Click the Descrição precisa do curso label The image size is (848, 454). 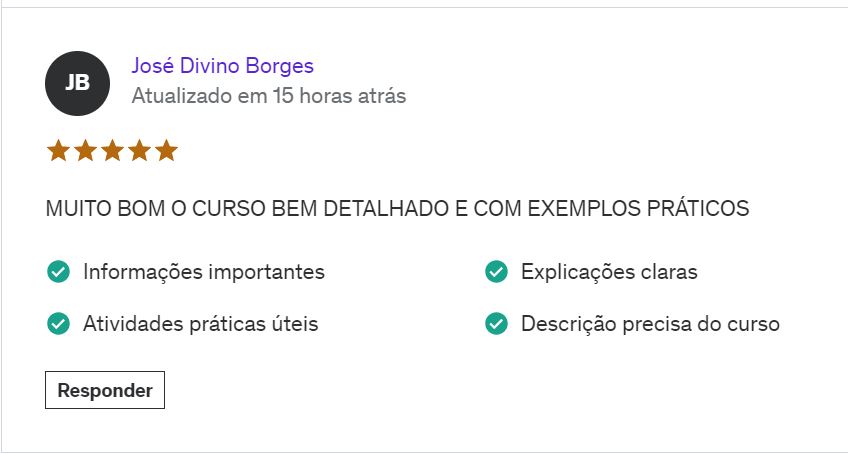tap(651, 324)
